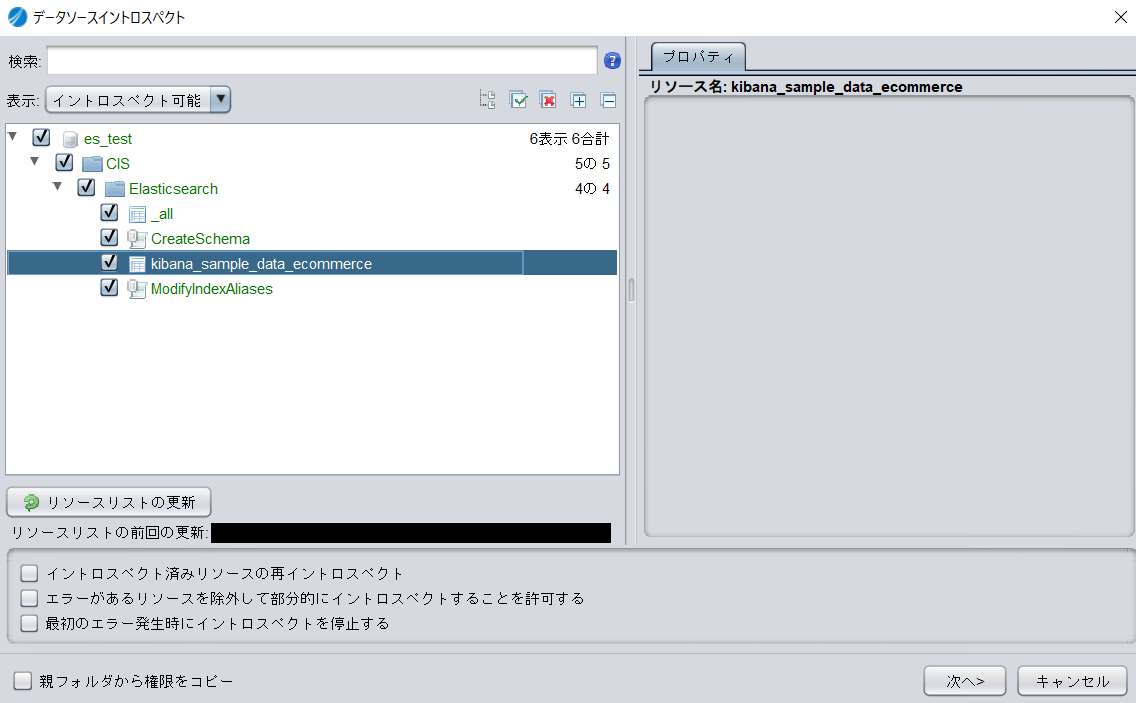Image resolution: width=1136 pixels, height=703 pixels.
Task: Enable エラーがあるリソースを除外 partial introspect checkbox
Action: [29, 599]
